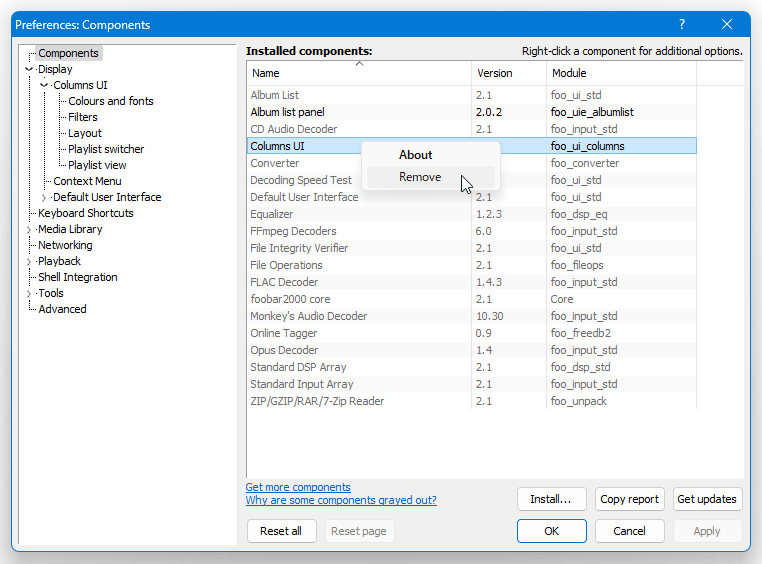Expand the Playback tree node
The width and height of the screenshot is (762, 564).
point(29,262)
